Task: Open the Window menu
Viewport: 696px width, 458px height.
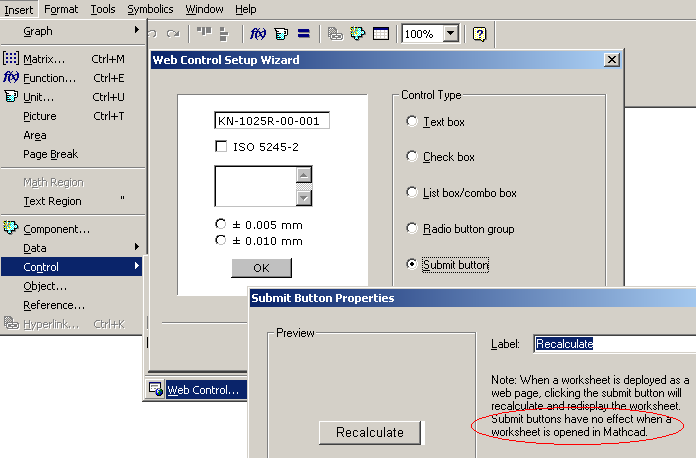Action: pyautogui.click(x=204, y=9)
